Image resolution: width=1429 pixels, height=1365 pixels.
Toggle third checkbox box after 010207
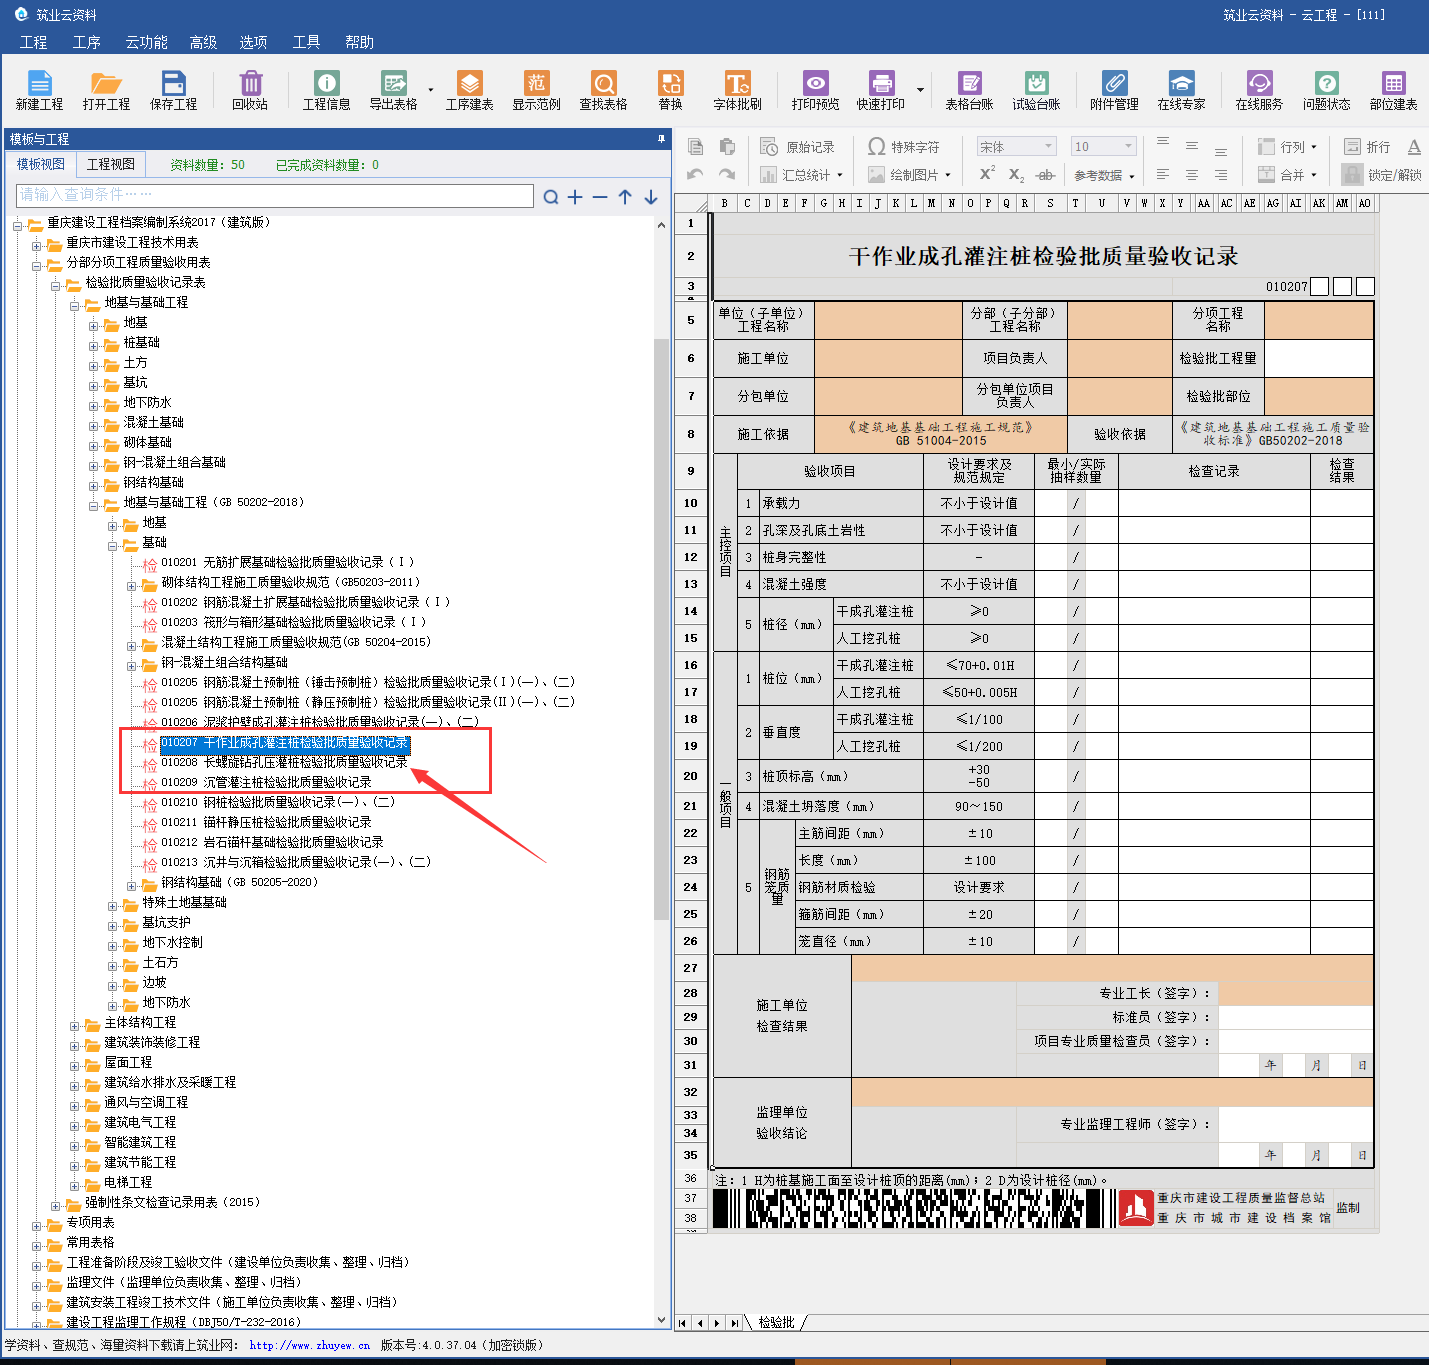click(x=1365, y=287)
